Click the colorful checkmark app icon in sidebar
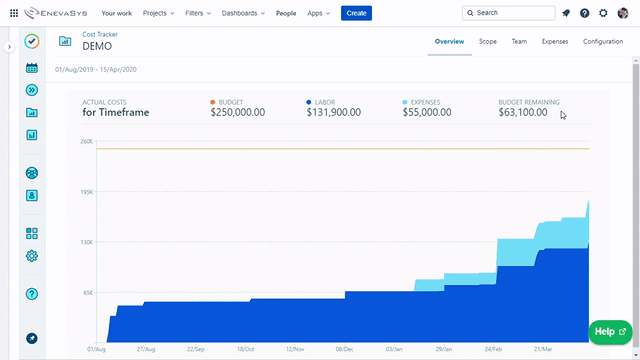The image size is (640, 360). [x=32, y=41]
